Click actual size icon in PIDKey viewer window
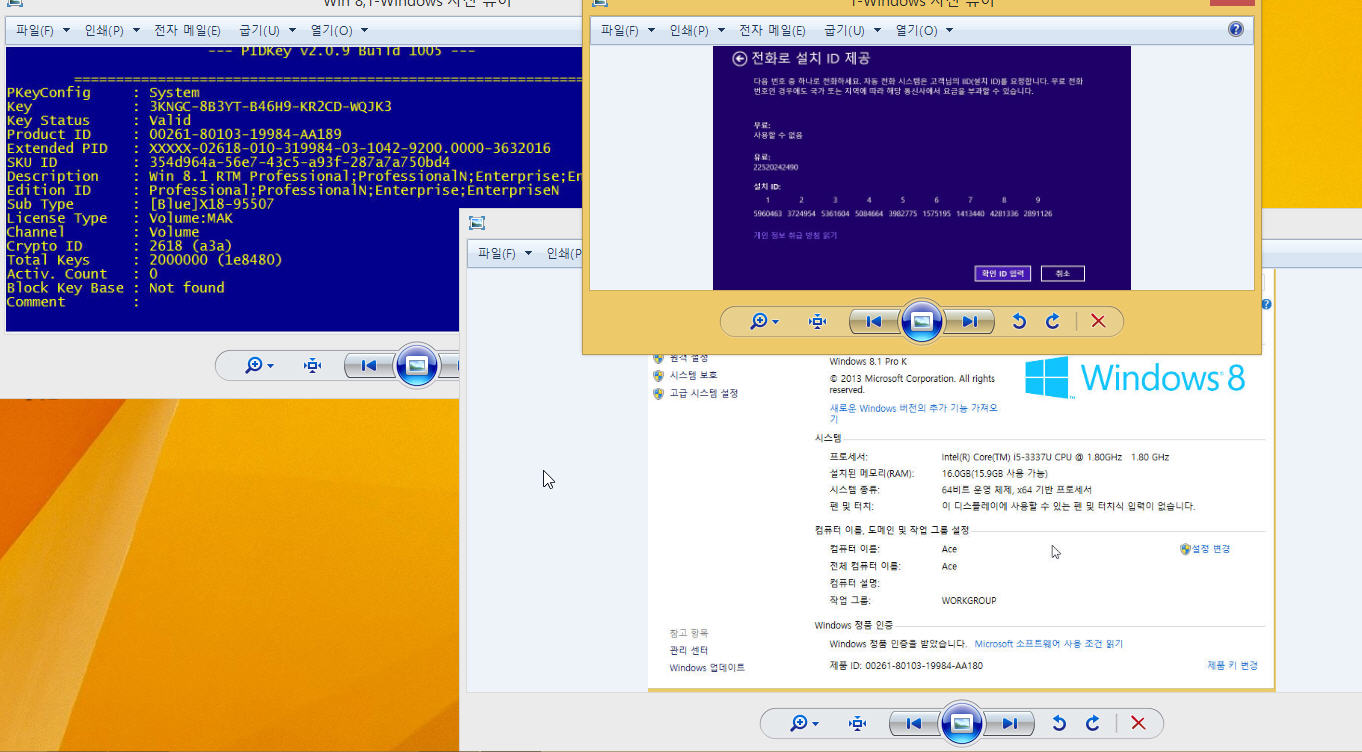 coord(313,366)
